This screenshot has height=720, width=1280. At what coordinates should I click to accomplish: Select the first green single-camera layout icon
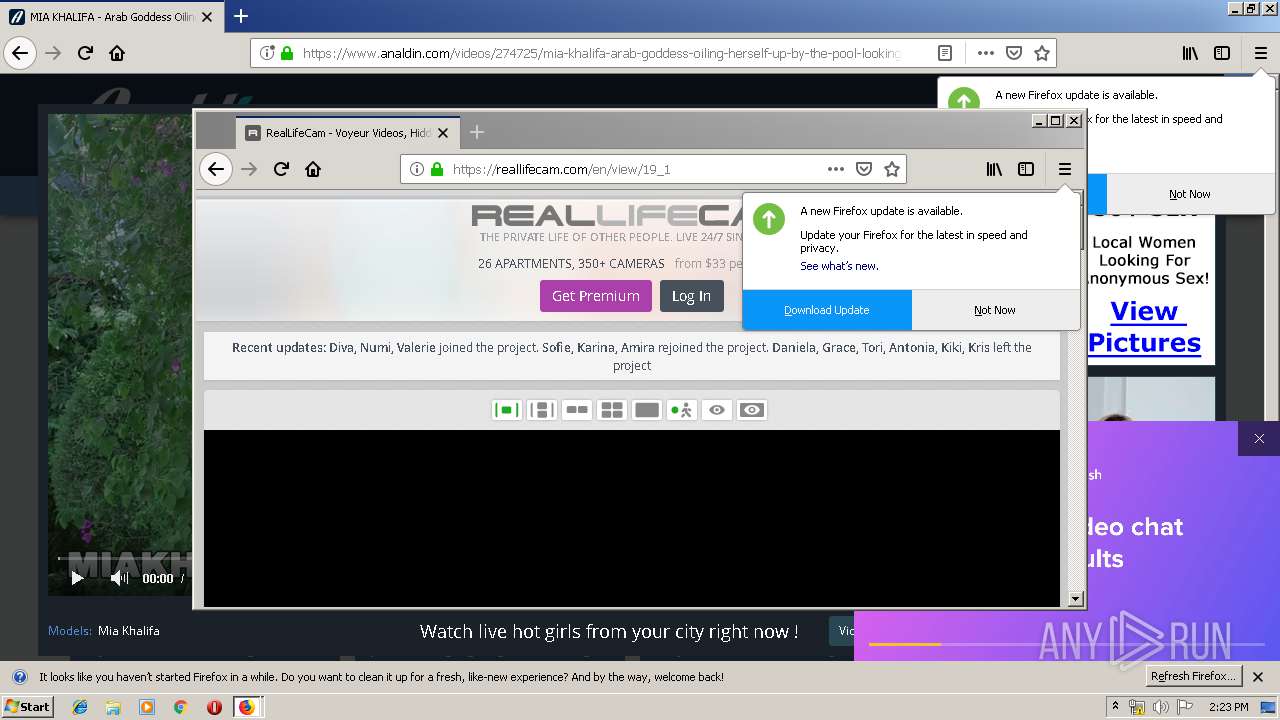[507, 410]
